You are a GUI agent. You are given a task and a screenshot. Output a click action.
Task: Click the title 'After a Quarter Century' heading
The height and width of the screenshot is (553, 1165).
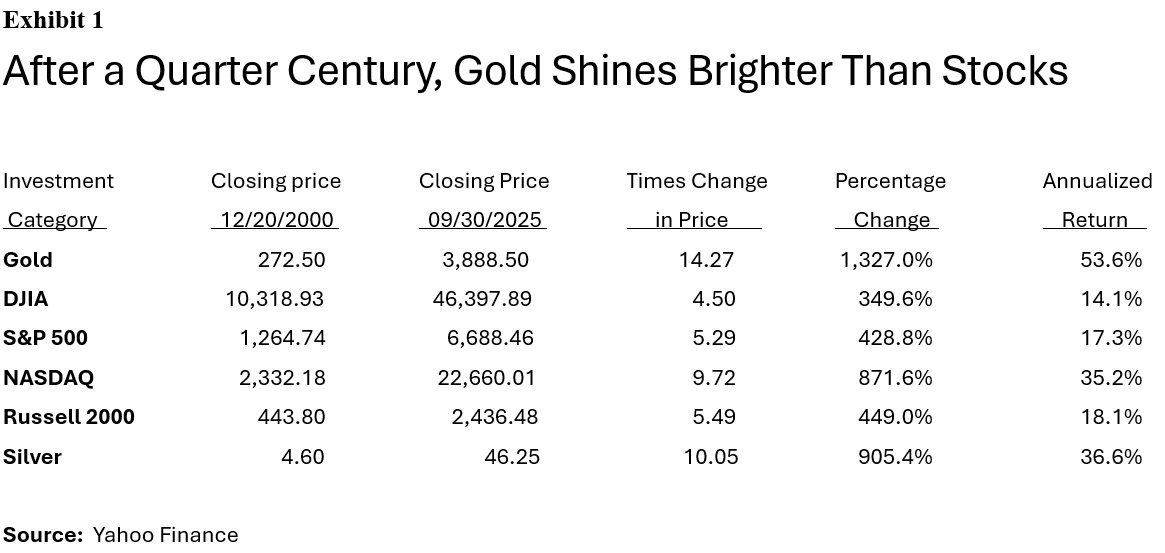[535, 71]
